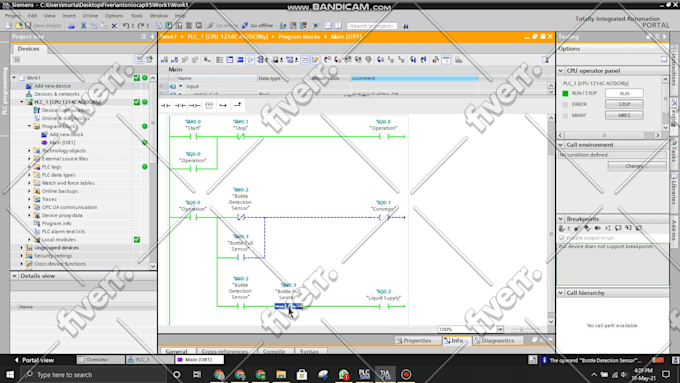Click the Undo arrow icon
680x383 pixels.
(x=125, y=26)
